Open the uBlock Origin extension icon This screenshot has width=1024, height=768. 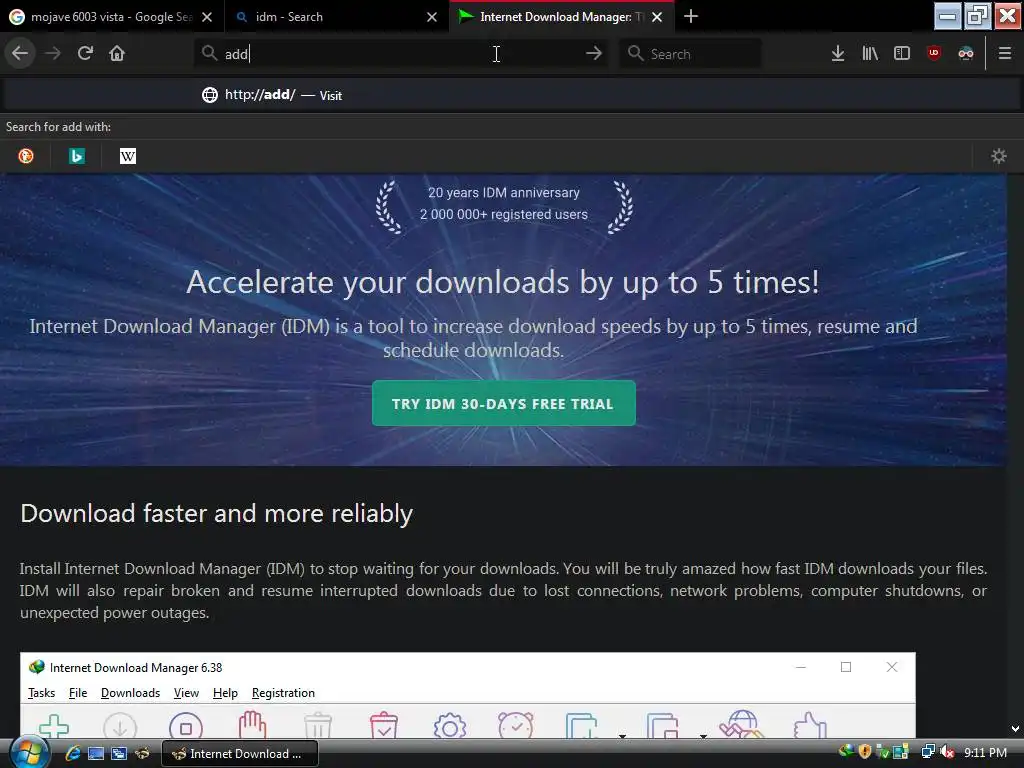point(934,53)
